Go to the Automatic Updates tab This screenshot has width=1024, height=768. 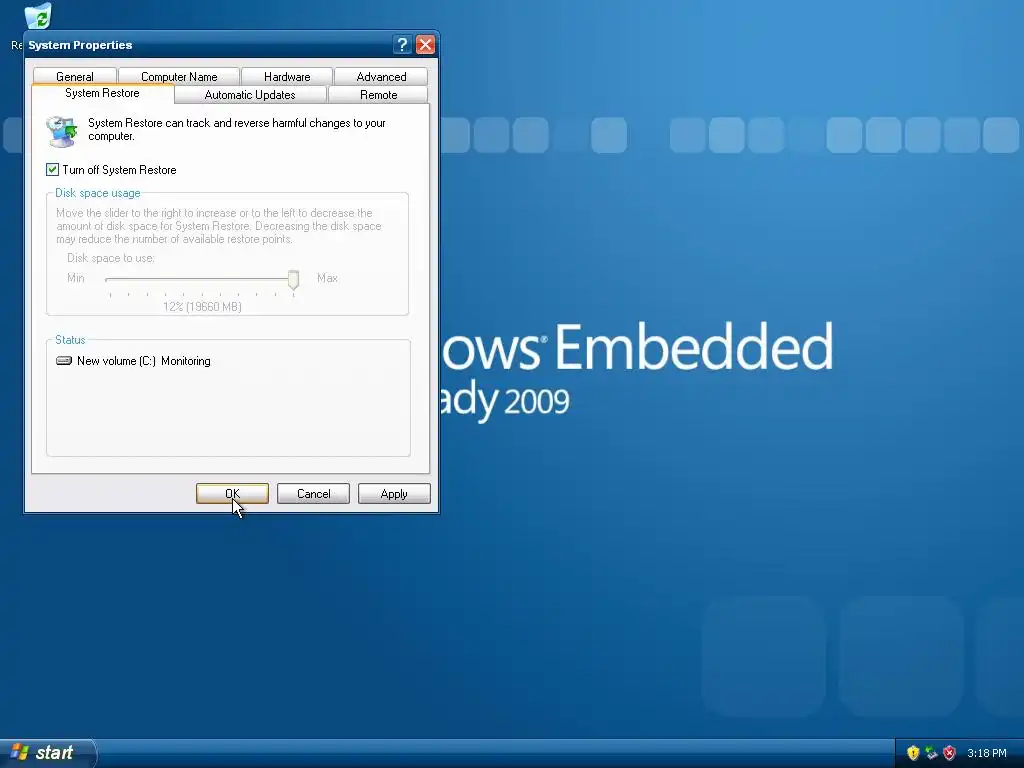point(250,95)
